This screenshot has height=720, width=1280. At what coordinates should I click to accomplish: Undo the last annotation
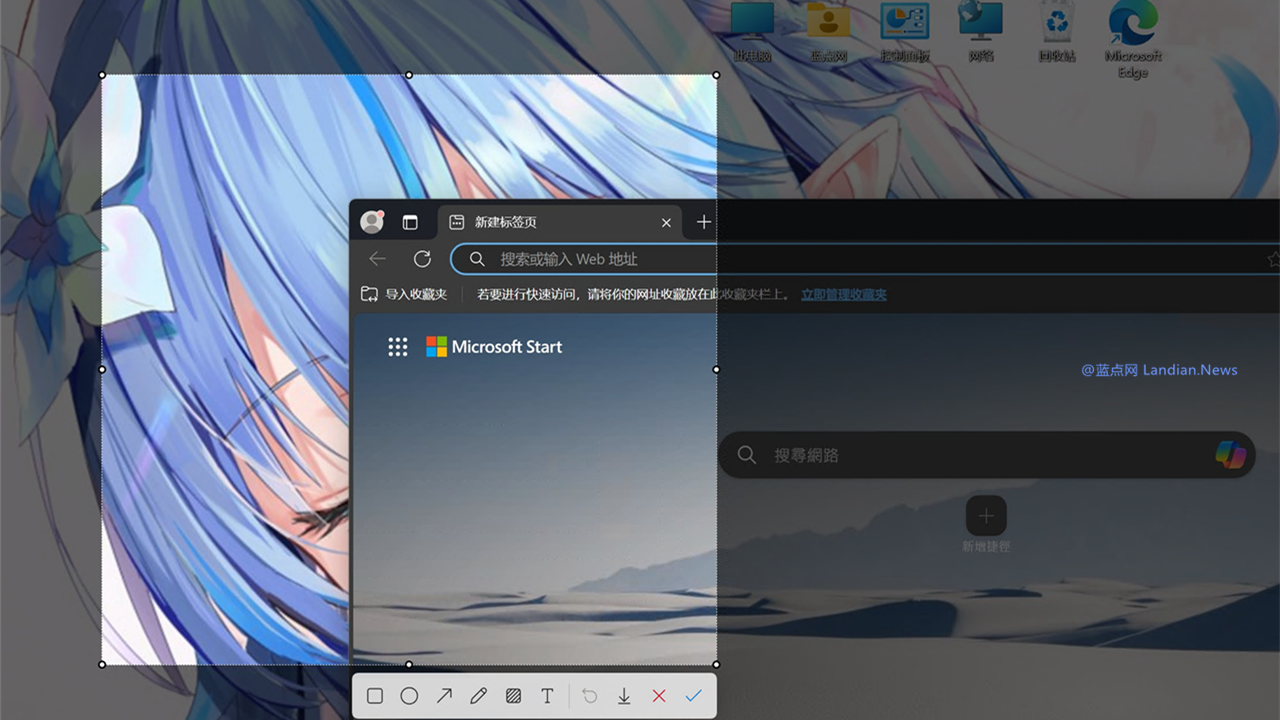[590, 696]
